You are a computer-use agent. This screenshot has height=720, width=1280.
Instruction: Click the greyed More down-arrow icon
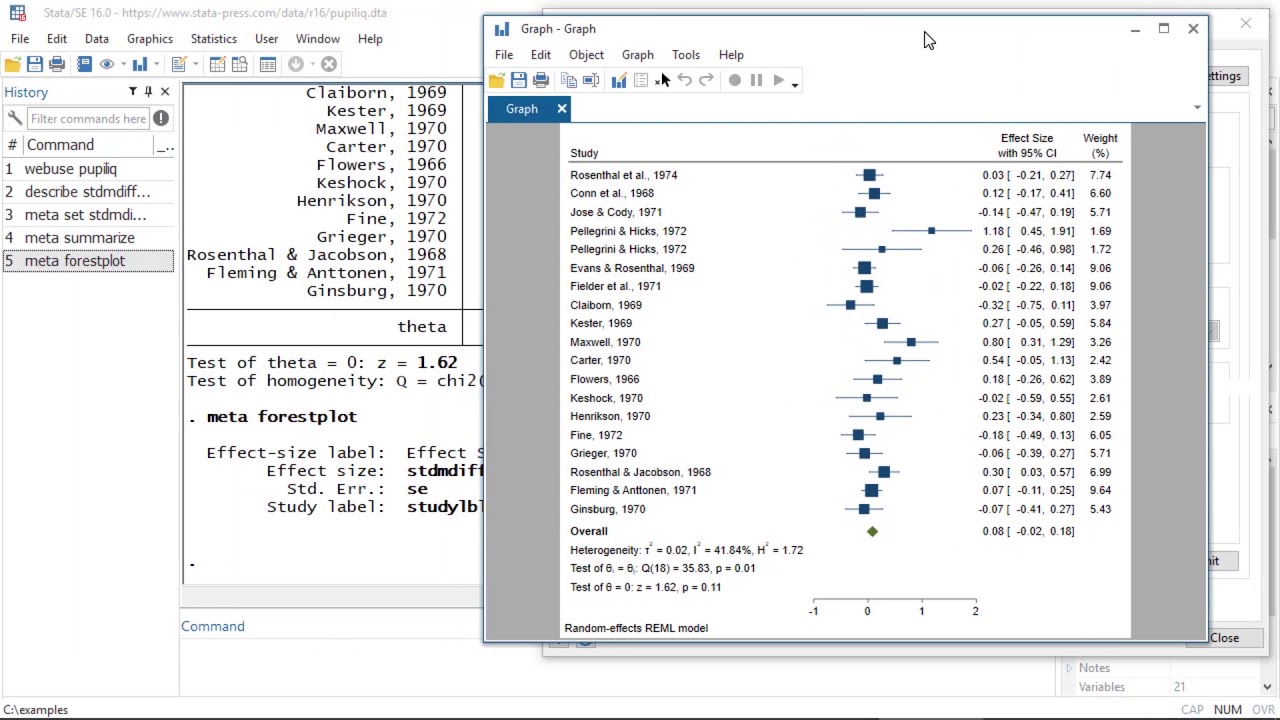pos(296,64)
